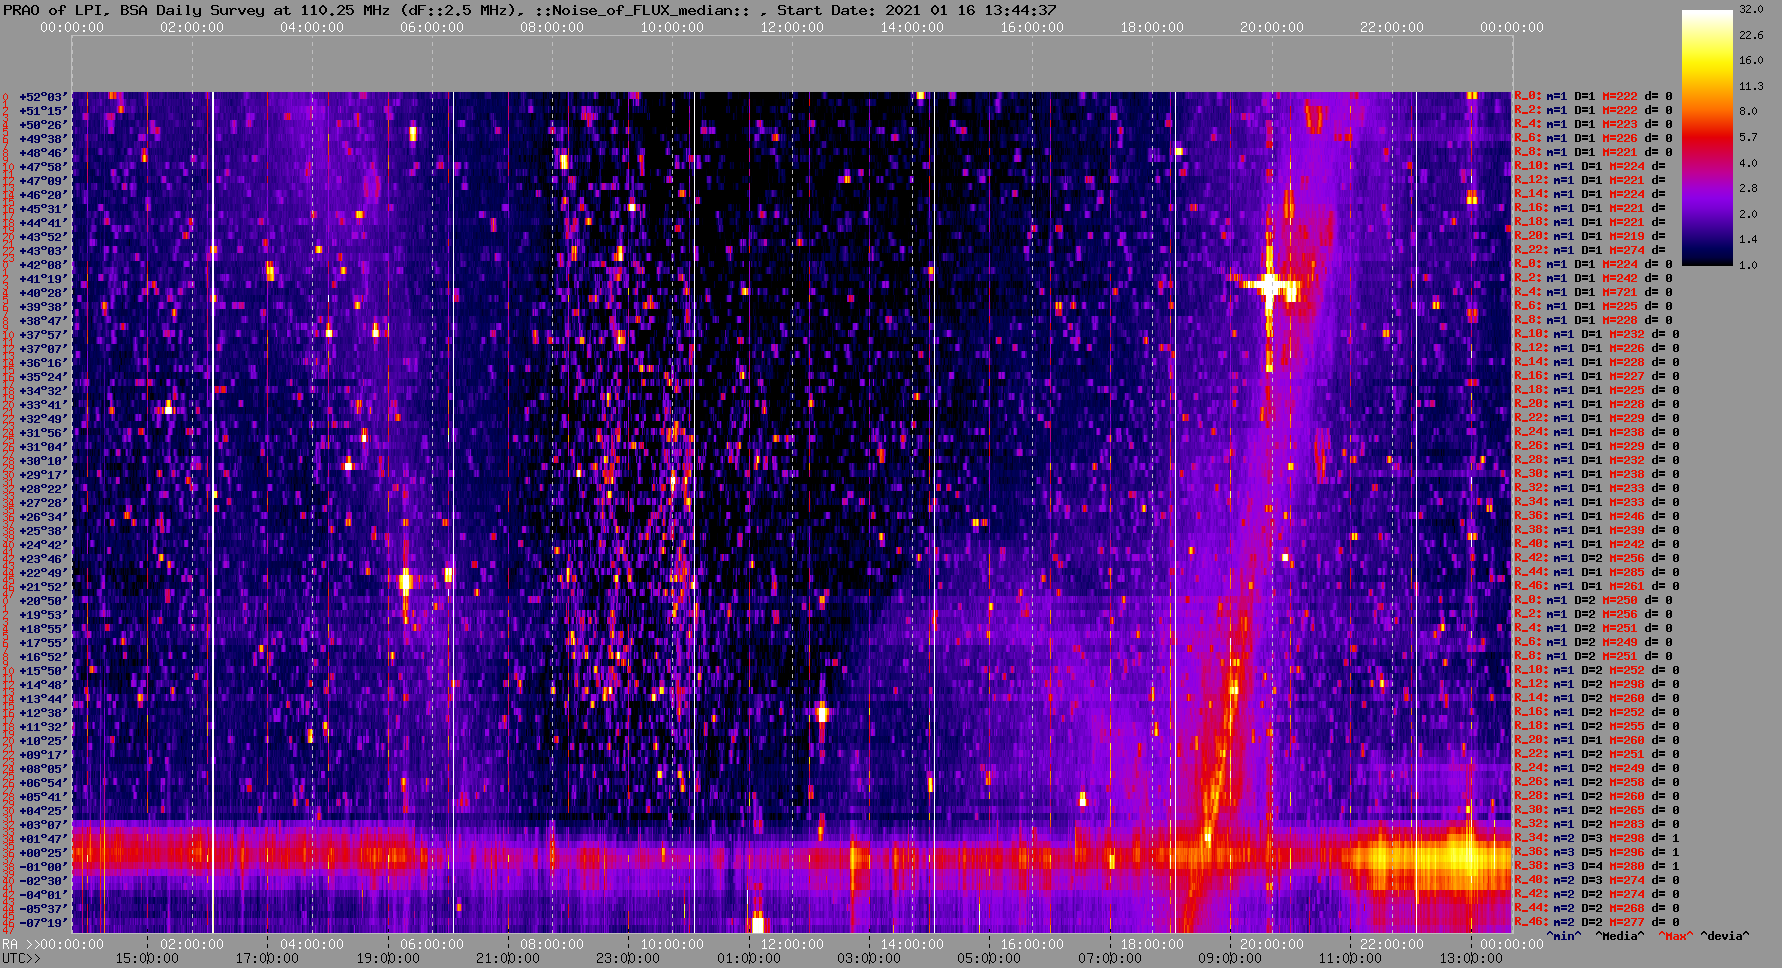1782x968 pixels.
Task: Click the +49°38' declination label
Action: tap(42, 139)
